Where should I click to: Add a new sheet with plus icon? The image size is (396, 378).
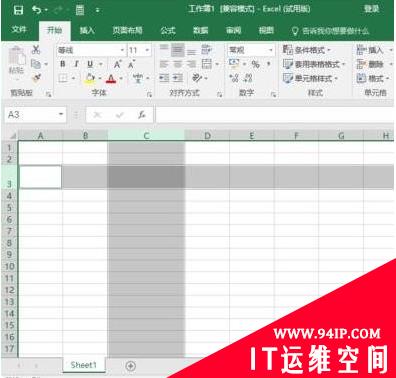[x=130, y=366]
